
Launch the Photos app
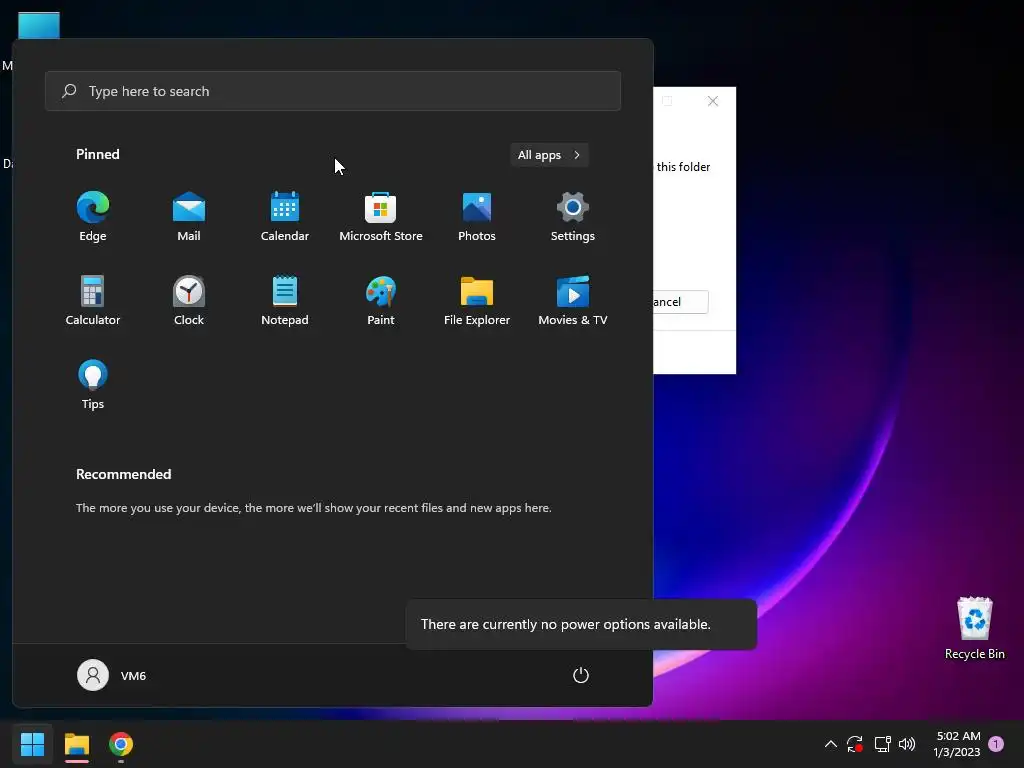coord(477,217)
